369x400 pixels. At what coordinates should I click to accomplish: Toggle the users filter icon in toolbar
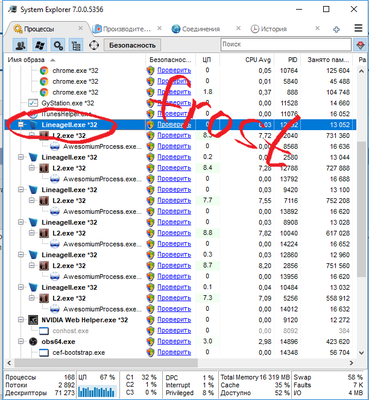click(x=20, y=45)
